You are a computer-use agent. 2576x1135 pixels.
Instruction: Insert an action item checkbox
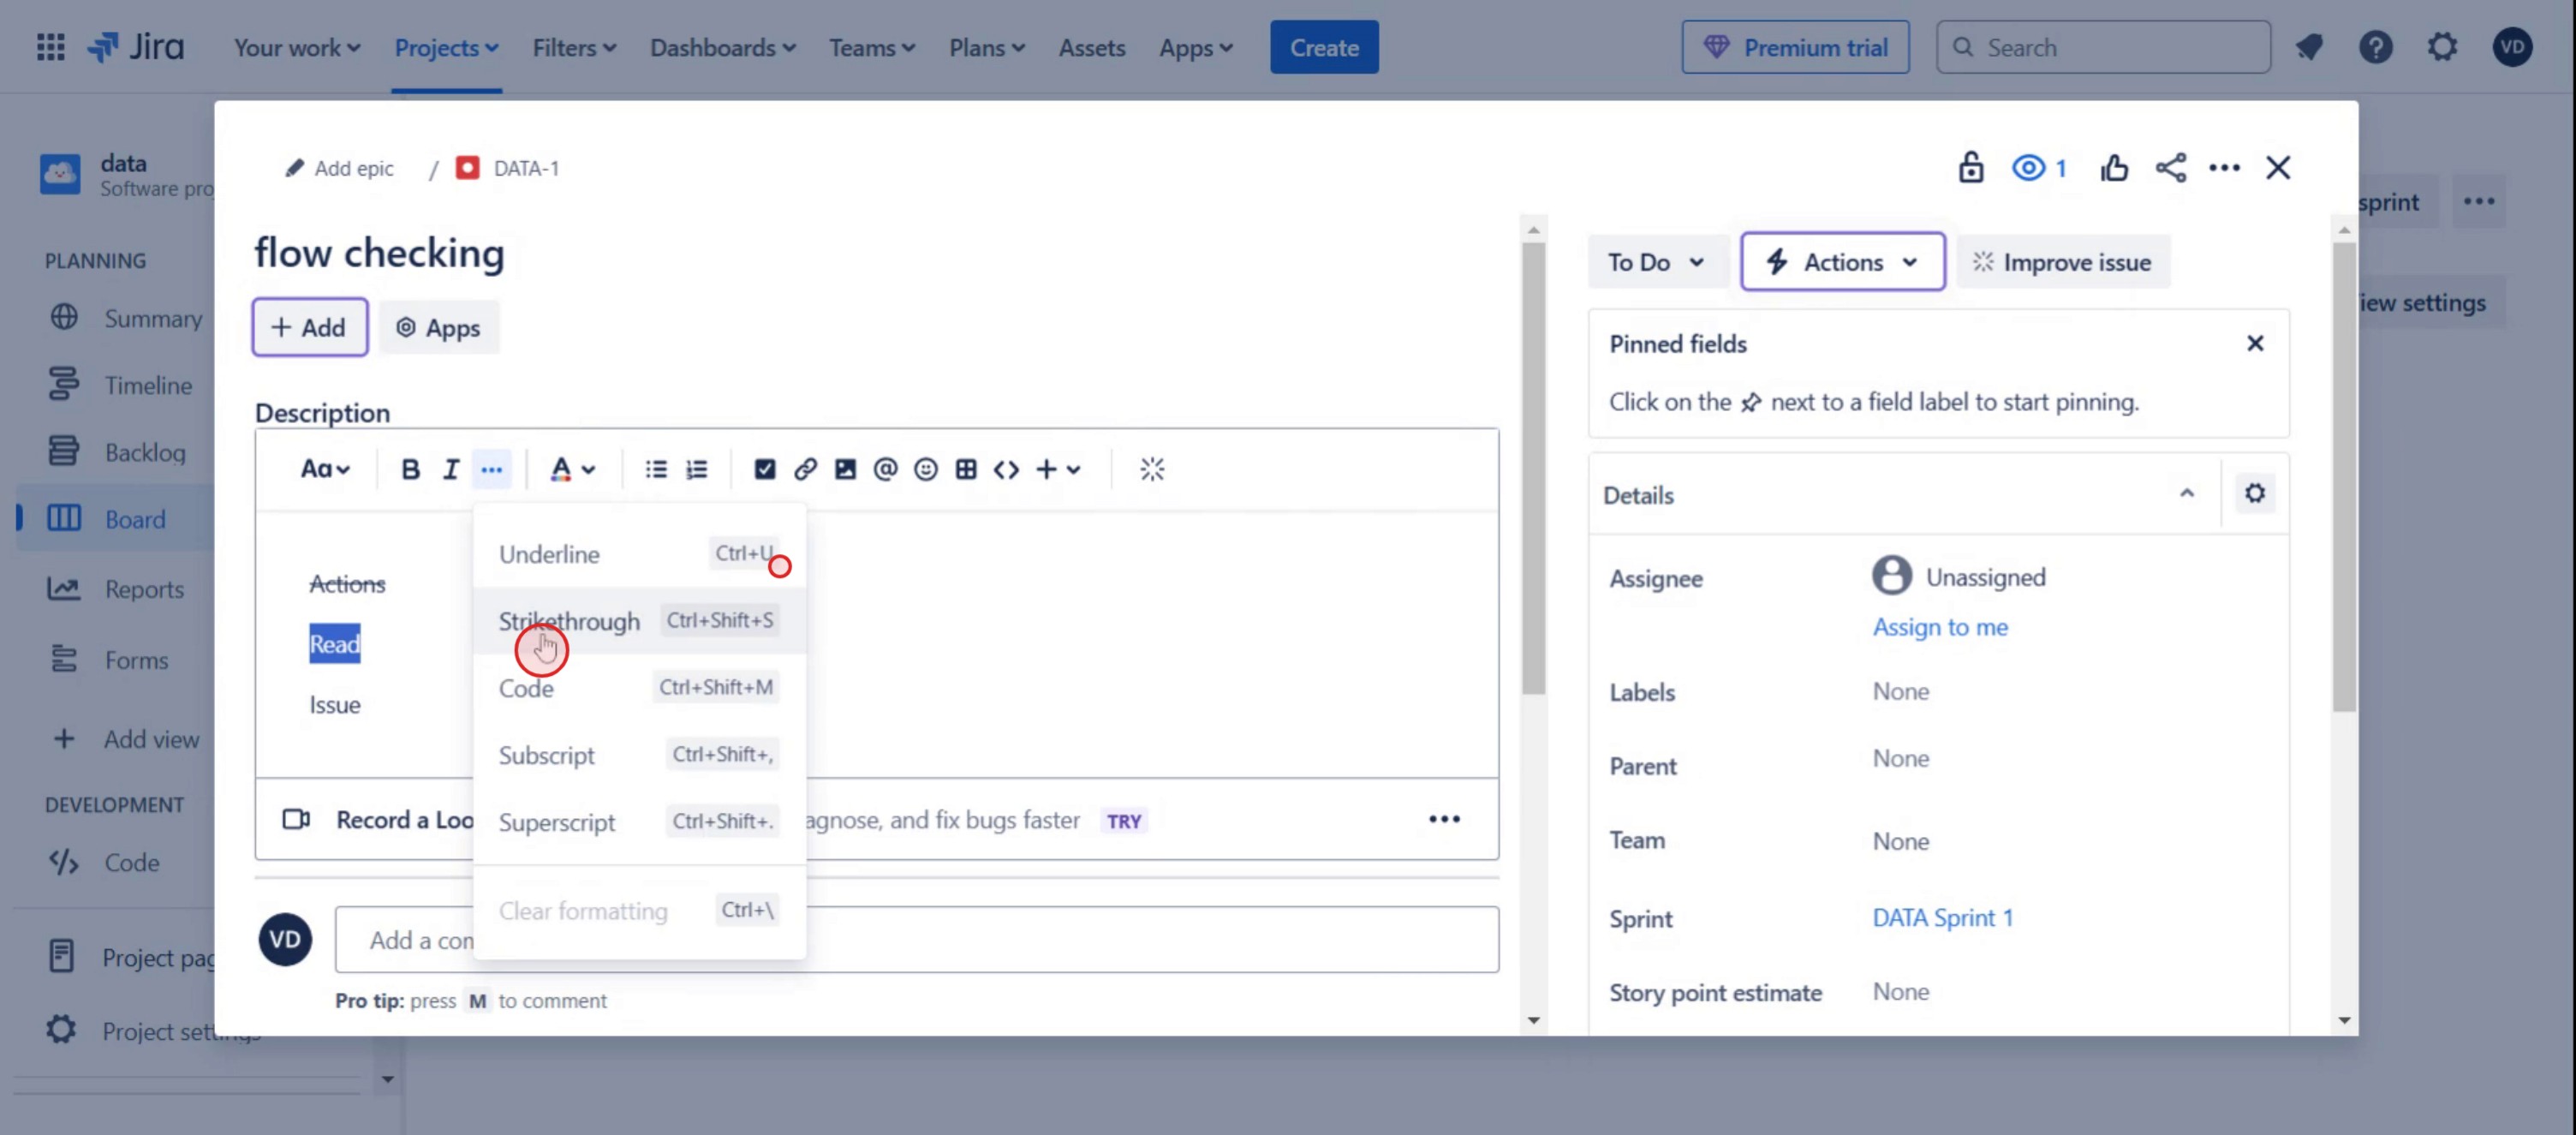(x=764, y=469)
